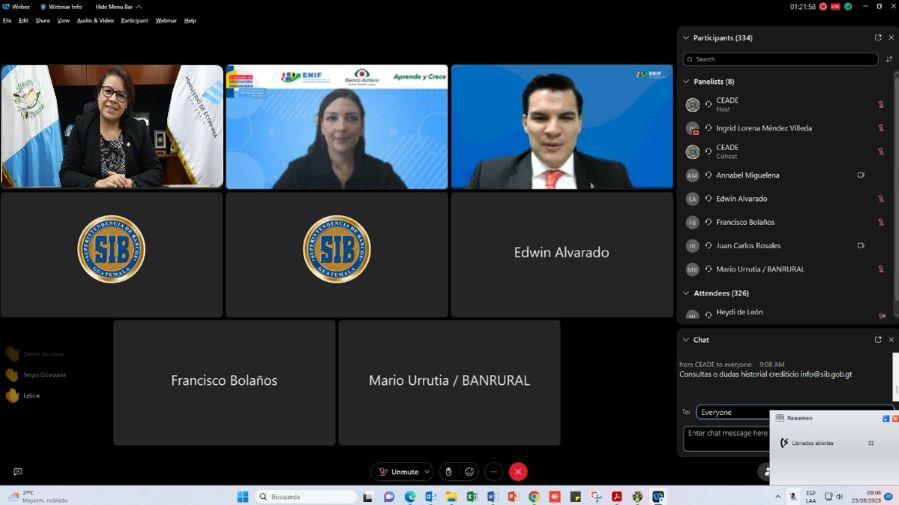Click Hide Menu Bar

118,7
